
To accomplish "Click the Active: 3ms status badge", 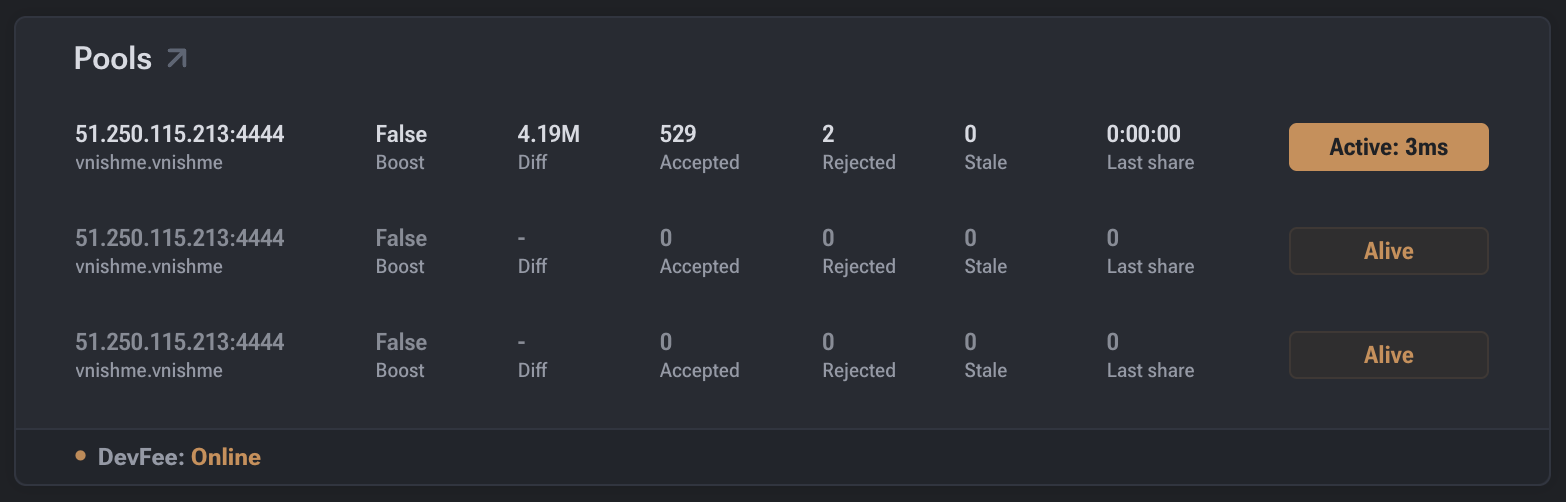I will (x=1388, y=147).
